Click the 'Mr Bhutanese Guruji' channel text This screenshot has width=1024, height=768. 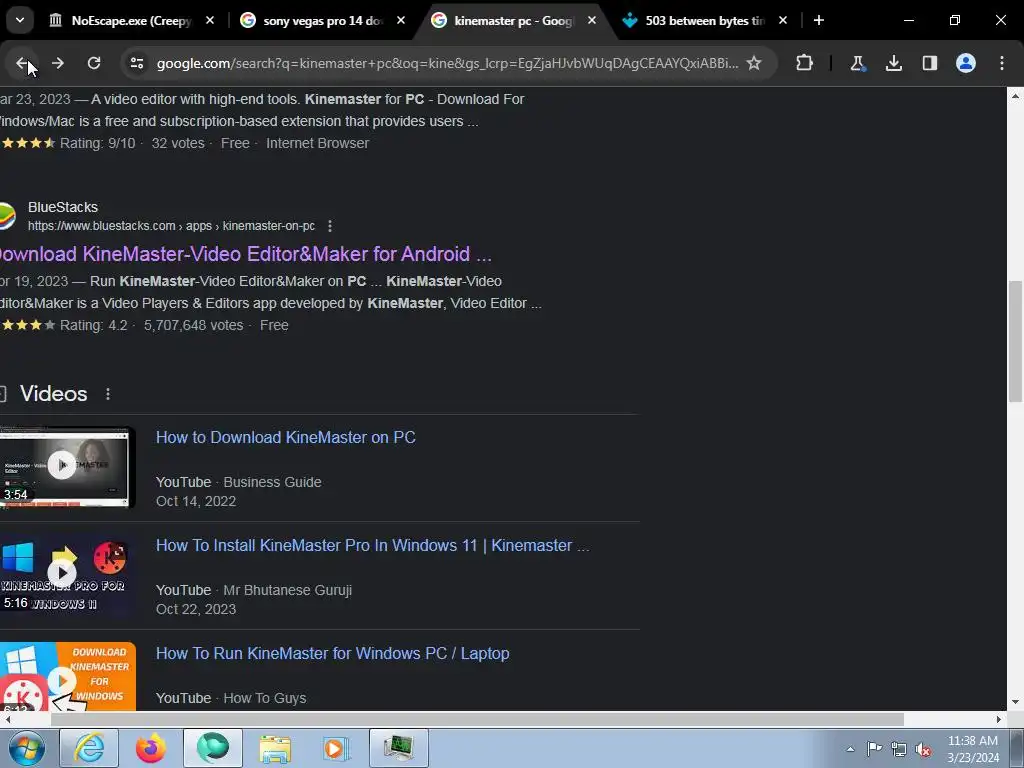tap(287, 590)
